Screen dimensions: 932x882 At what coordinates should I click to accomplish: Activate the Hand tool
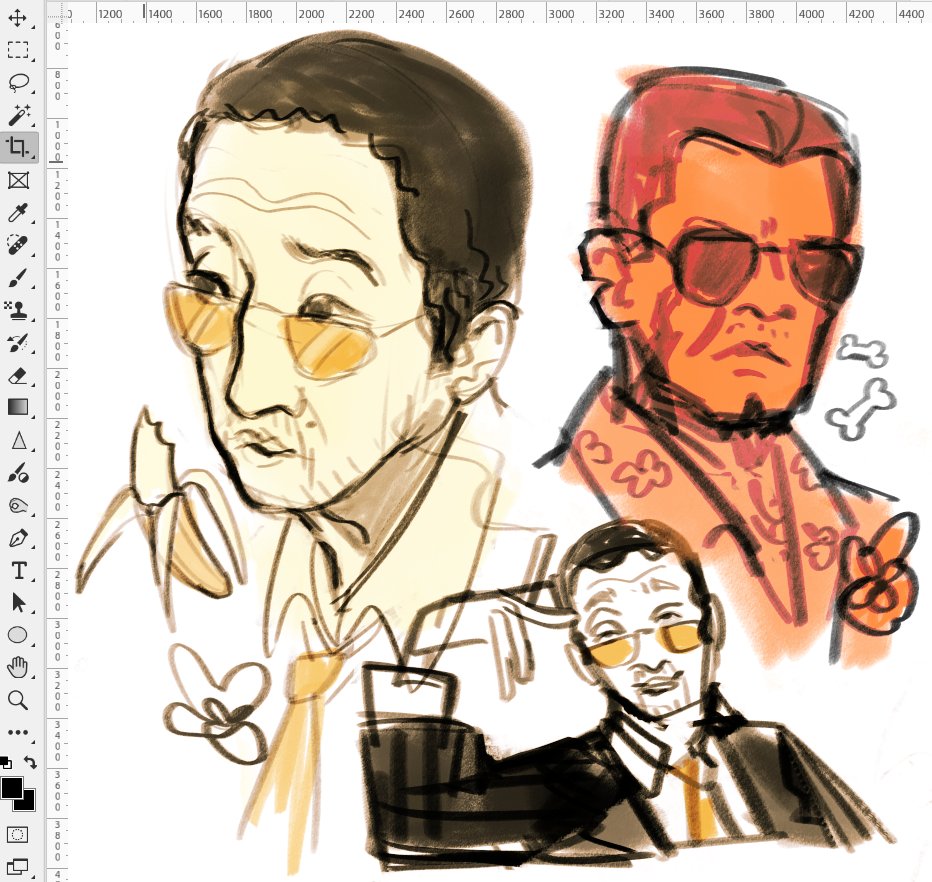pos(18,667)
